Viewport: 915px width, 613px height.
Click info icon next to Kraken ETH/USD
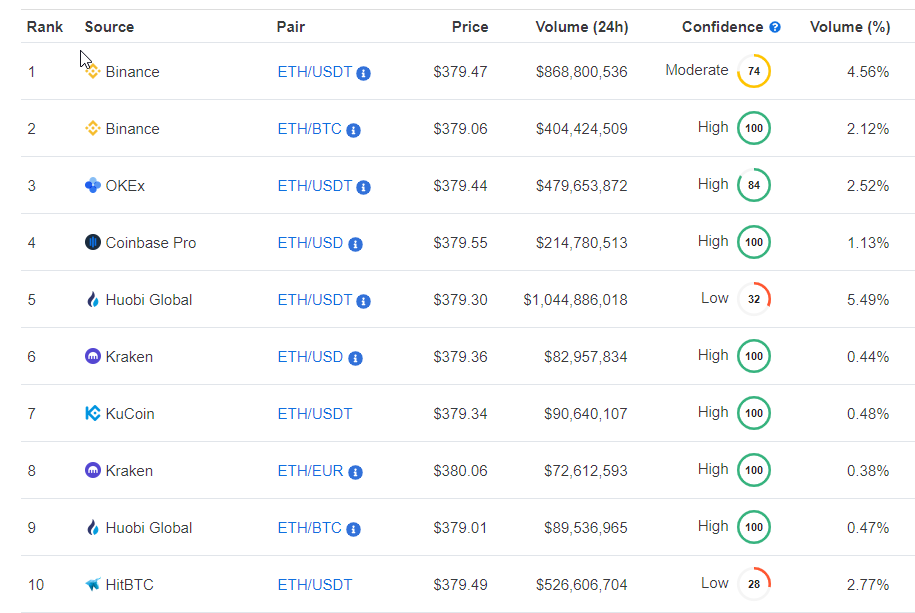click(x=355, y=358)
